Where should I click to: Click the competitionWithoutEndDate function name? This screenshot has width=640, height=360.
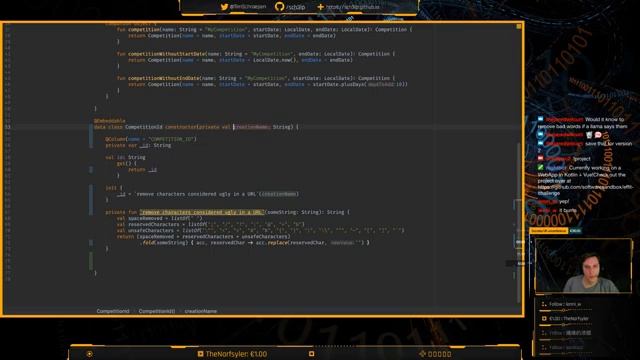point(164,78)
